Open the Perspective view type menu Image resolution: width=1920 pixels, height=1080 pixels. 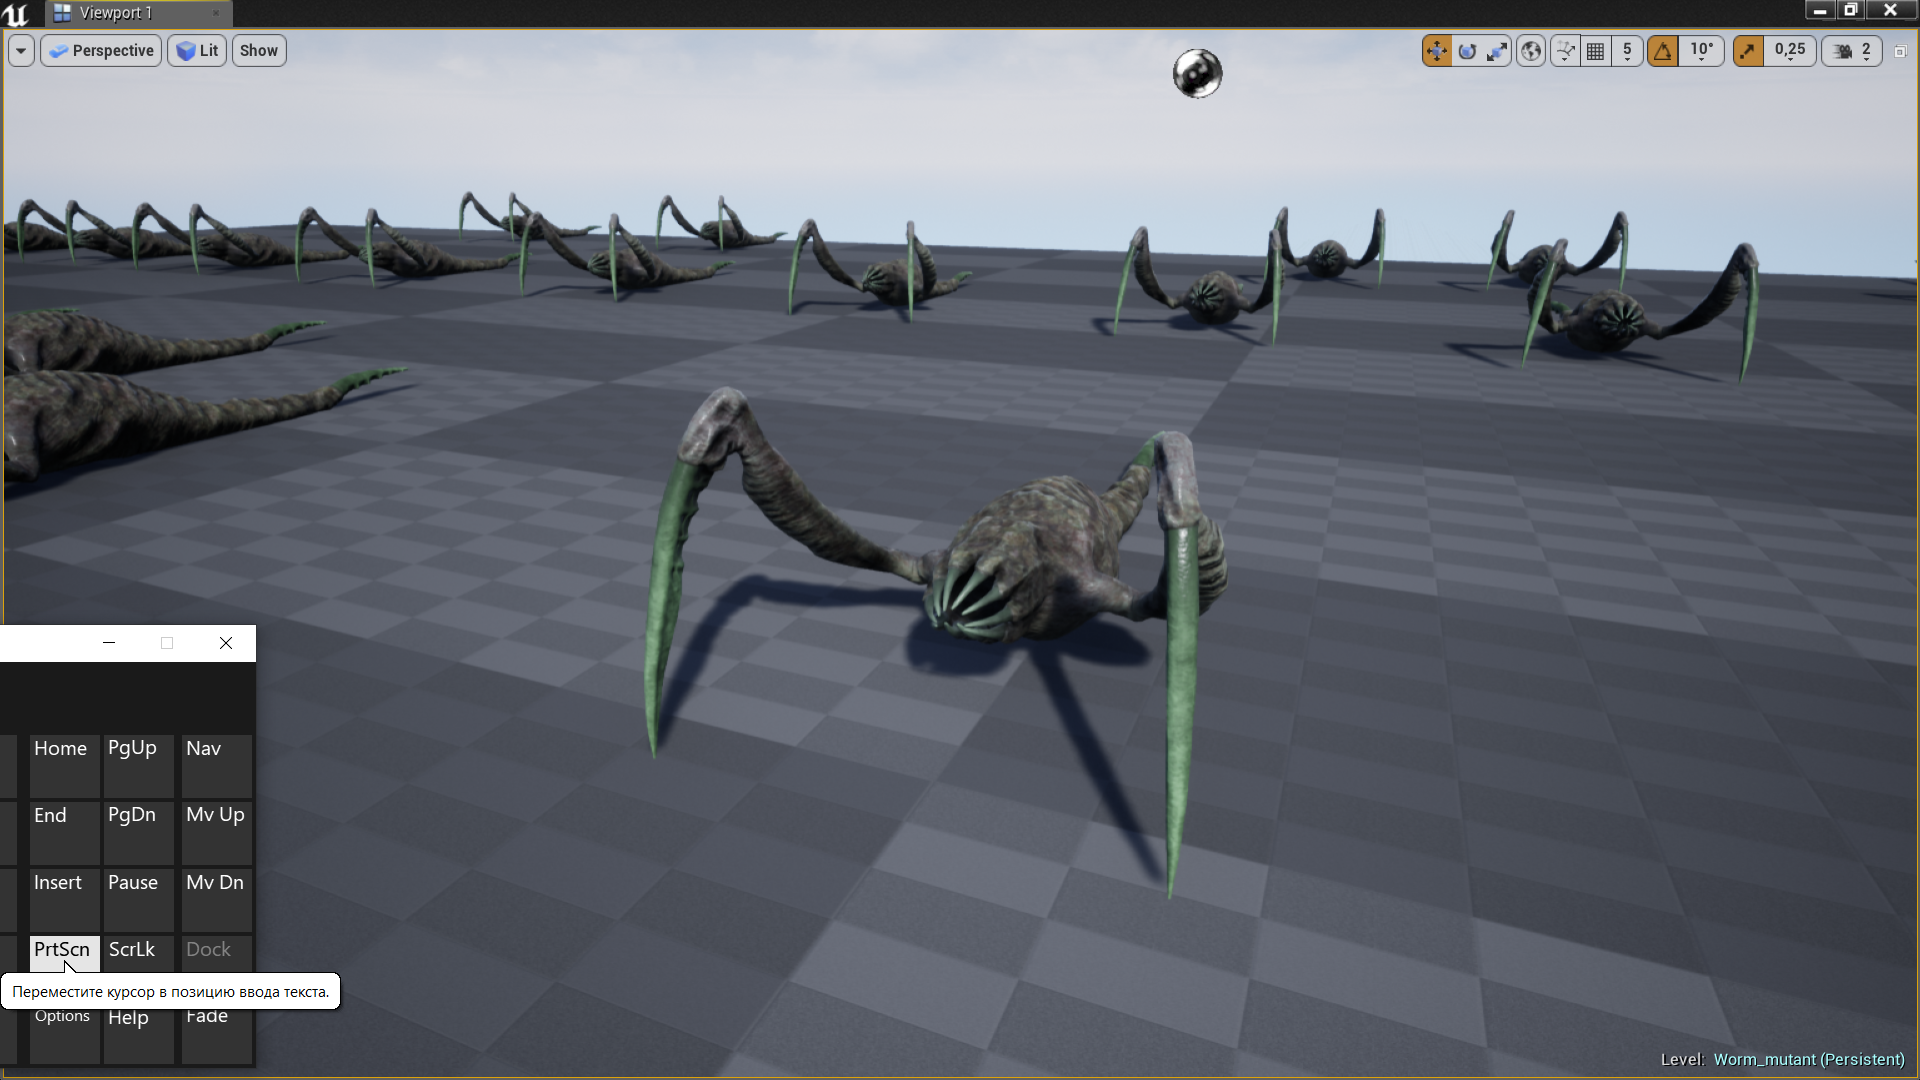point(101,51)
